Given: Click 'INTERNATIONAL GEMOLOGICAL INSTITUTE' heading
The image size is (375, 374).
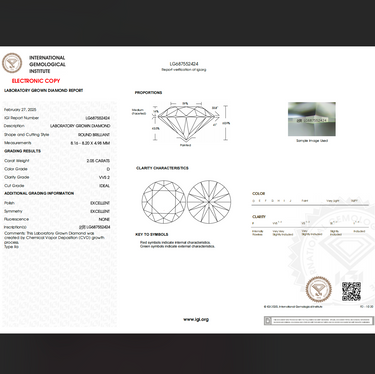Looking at the screenshot, I should click(x=47, y=64).
